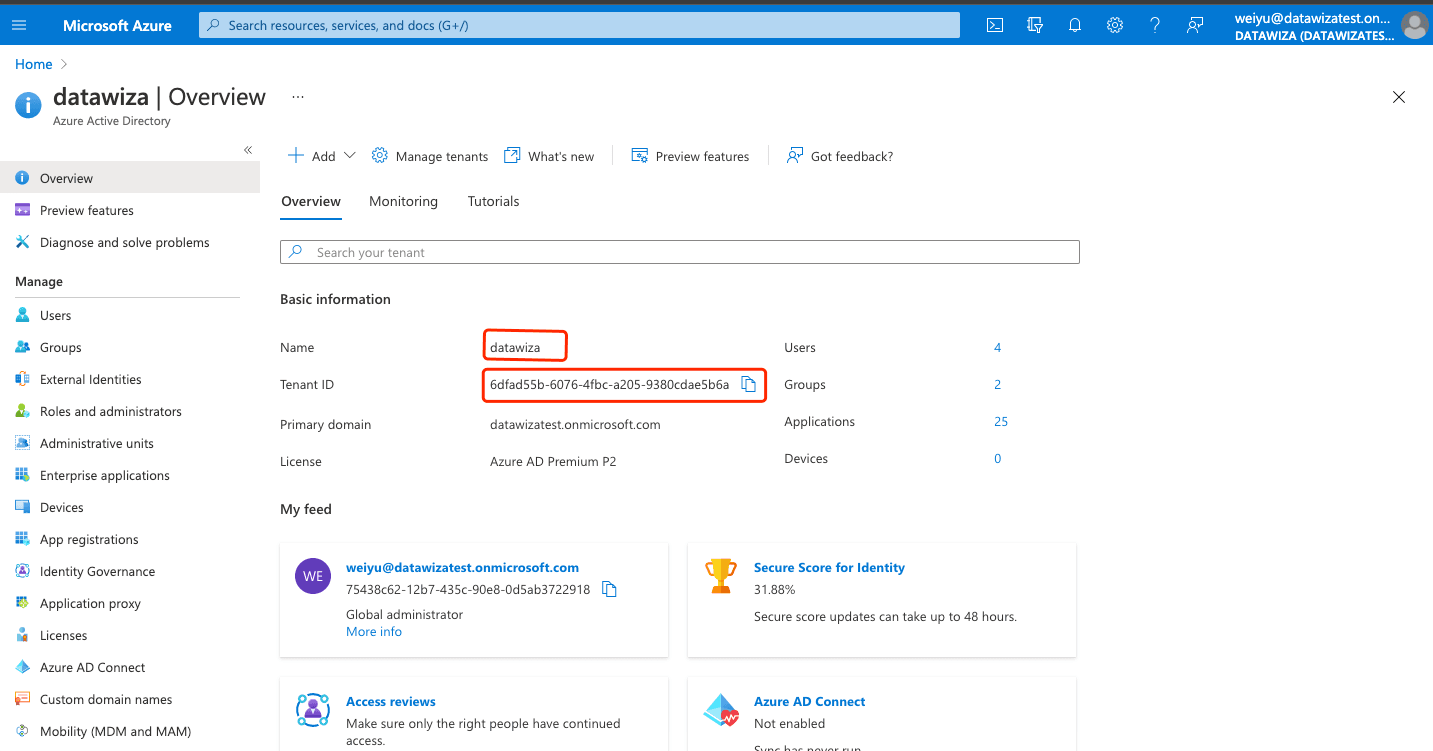Open the feedback icon in top bar
The width and height of the screenshot is (1433, 751).
pos(1195,25)
